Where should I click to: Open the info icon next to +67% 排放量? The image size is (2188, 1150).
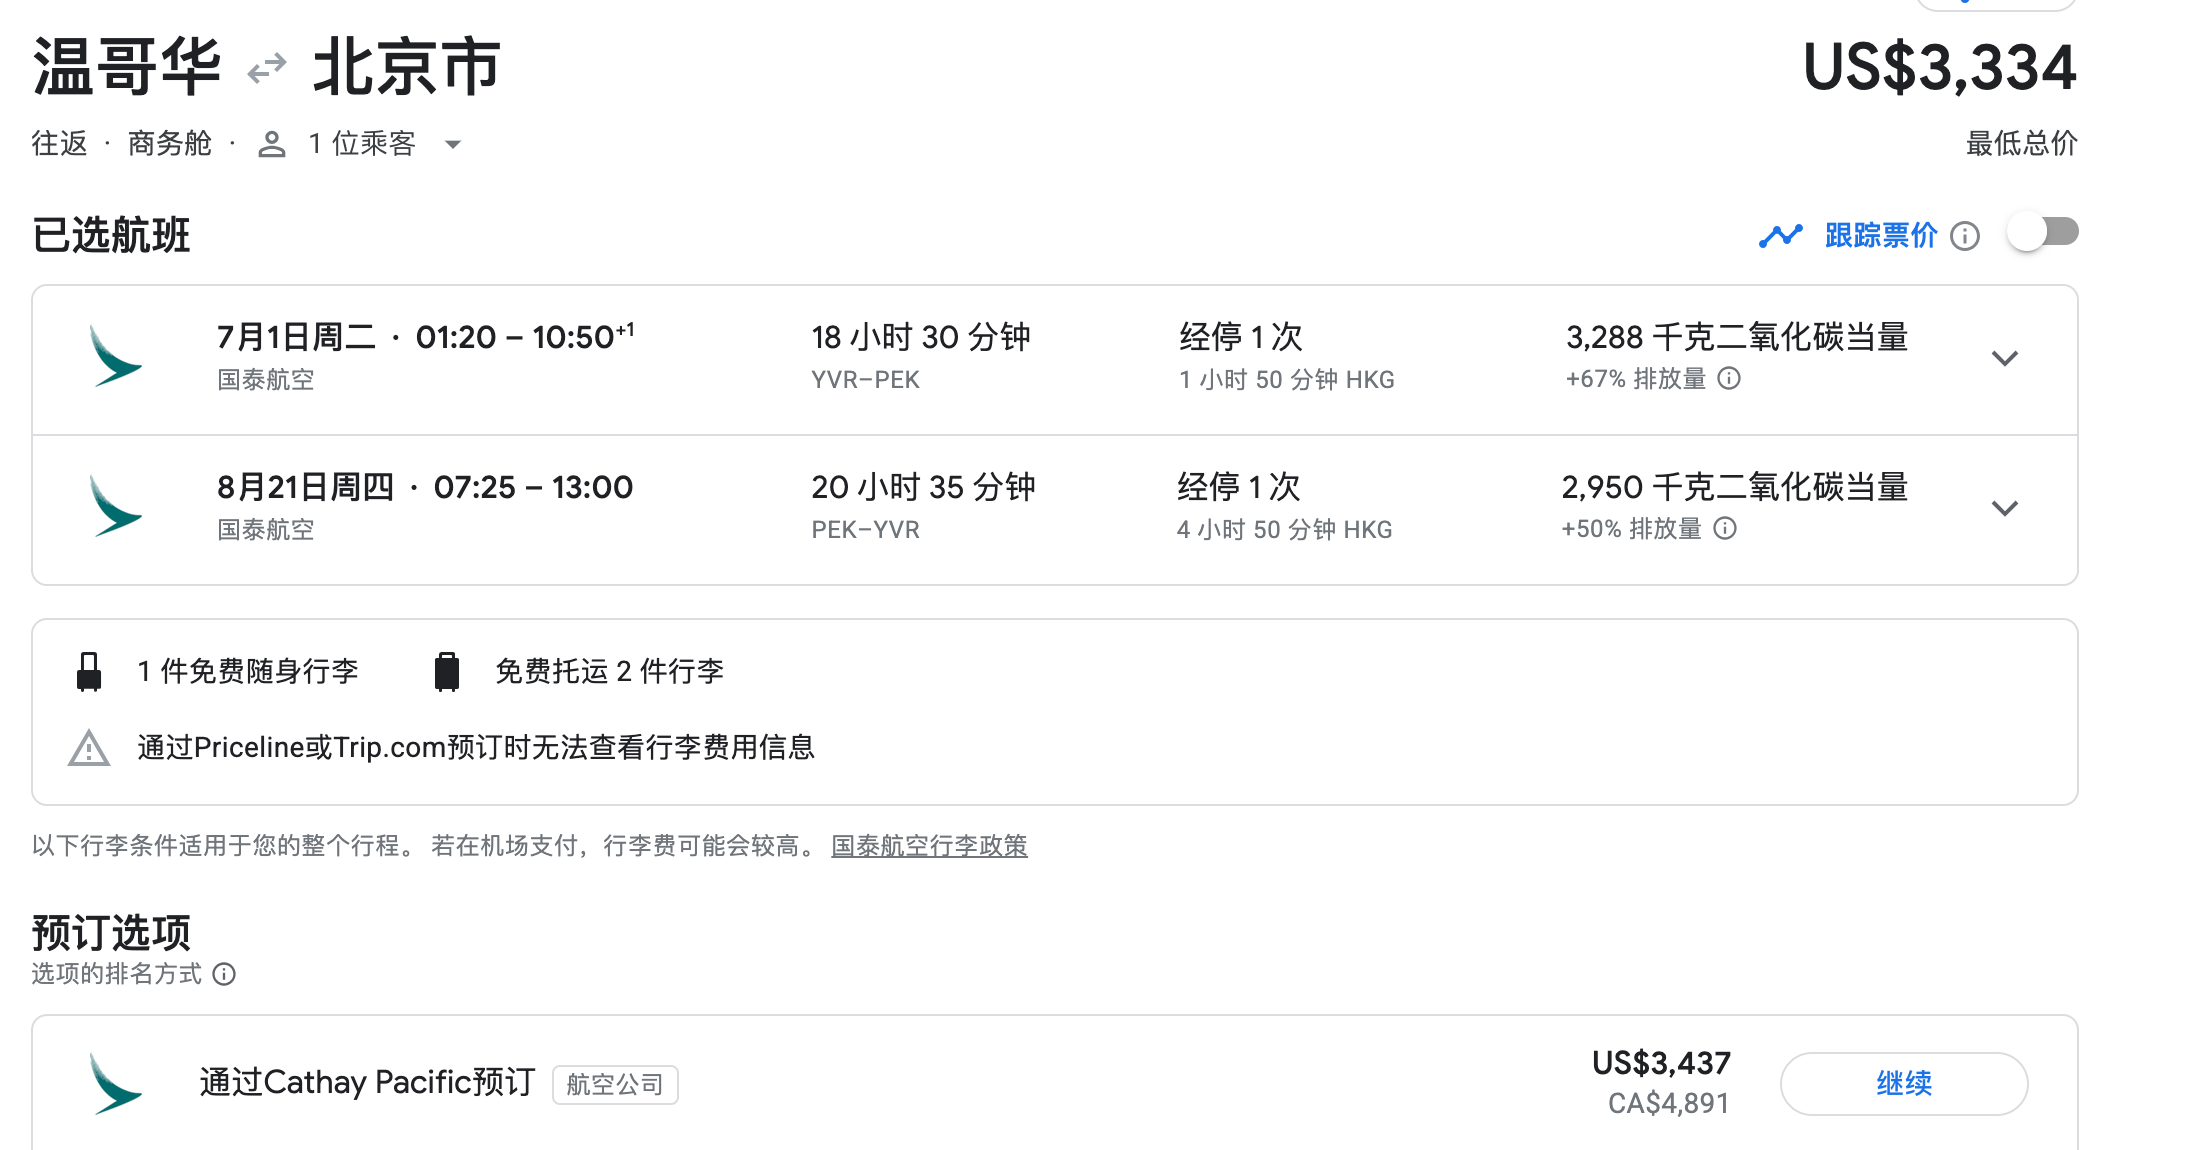point(1729,378)
